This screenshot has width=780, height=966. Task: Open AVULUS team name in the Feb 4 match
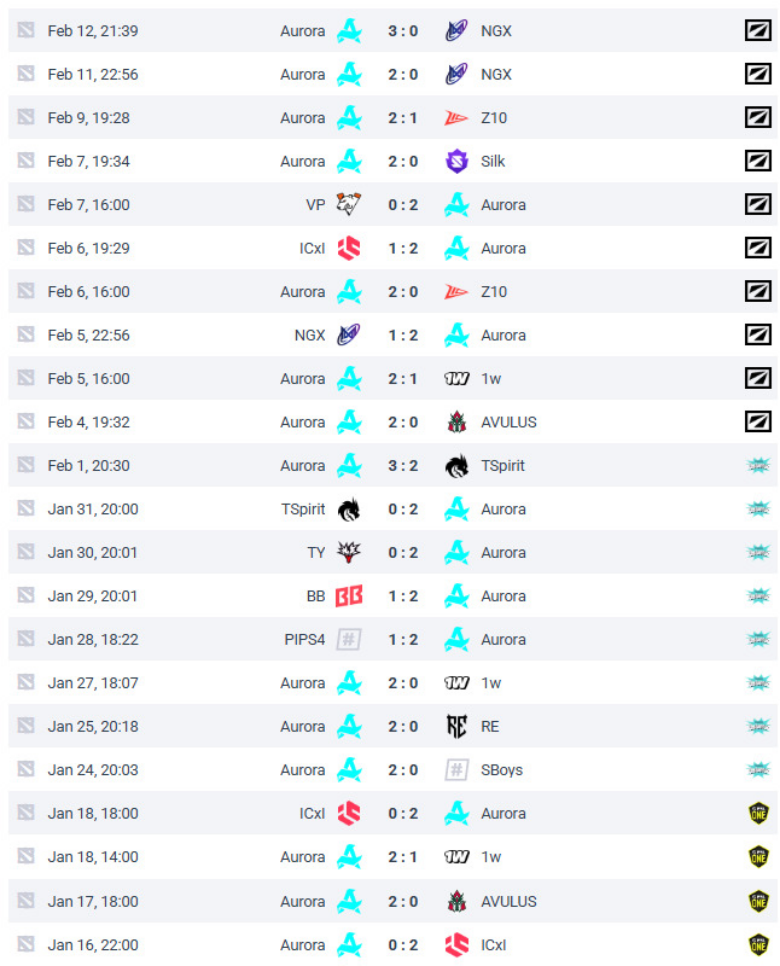[x=508, y=422]
